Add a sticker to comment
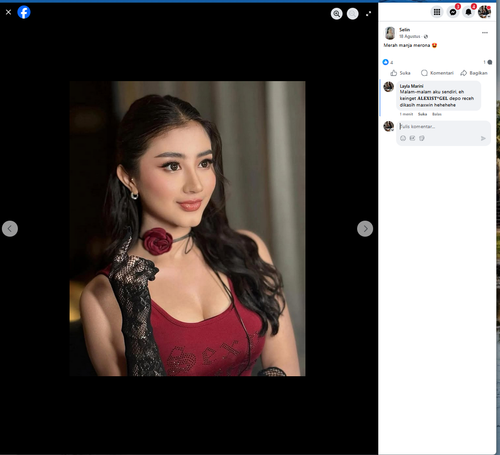The height and width of the screenshot is (455, 500). (422, 138)
